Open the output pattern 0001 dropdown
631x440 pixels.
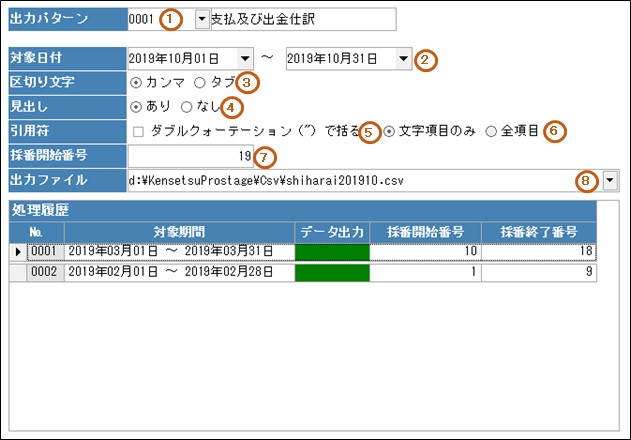(x=202, y=19)
